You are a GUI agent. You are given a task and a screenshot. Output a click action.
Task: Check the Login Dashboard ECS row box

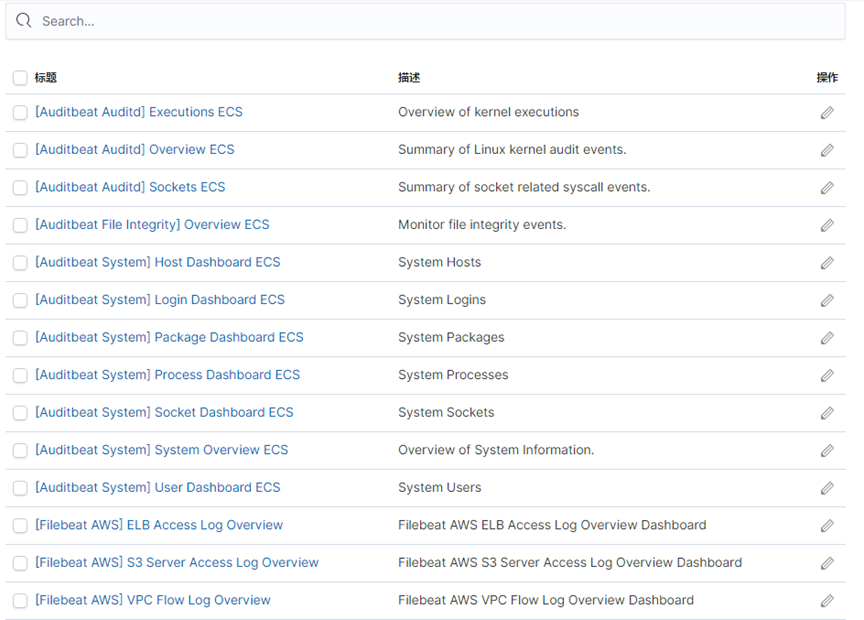click(20, 300)
